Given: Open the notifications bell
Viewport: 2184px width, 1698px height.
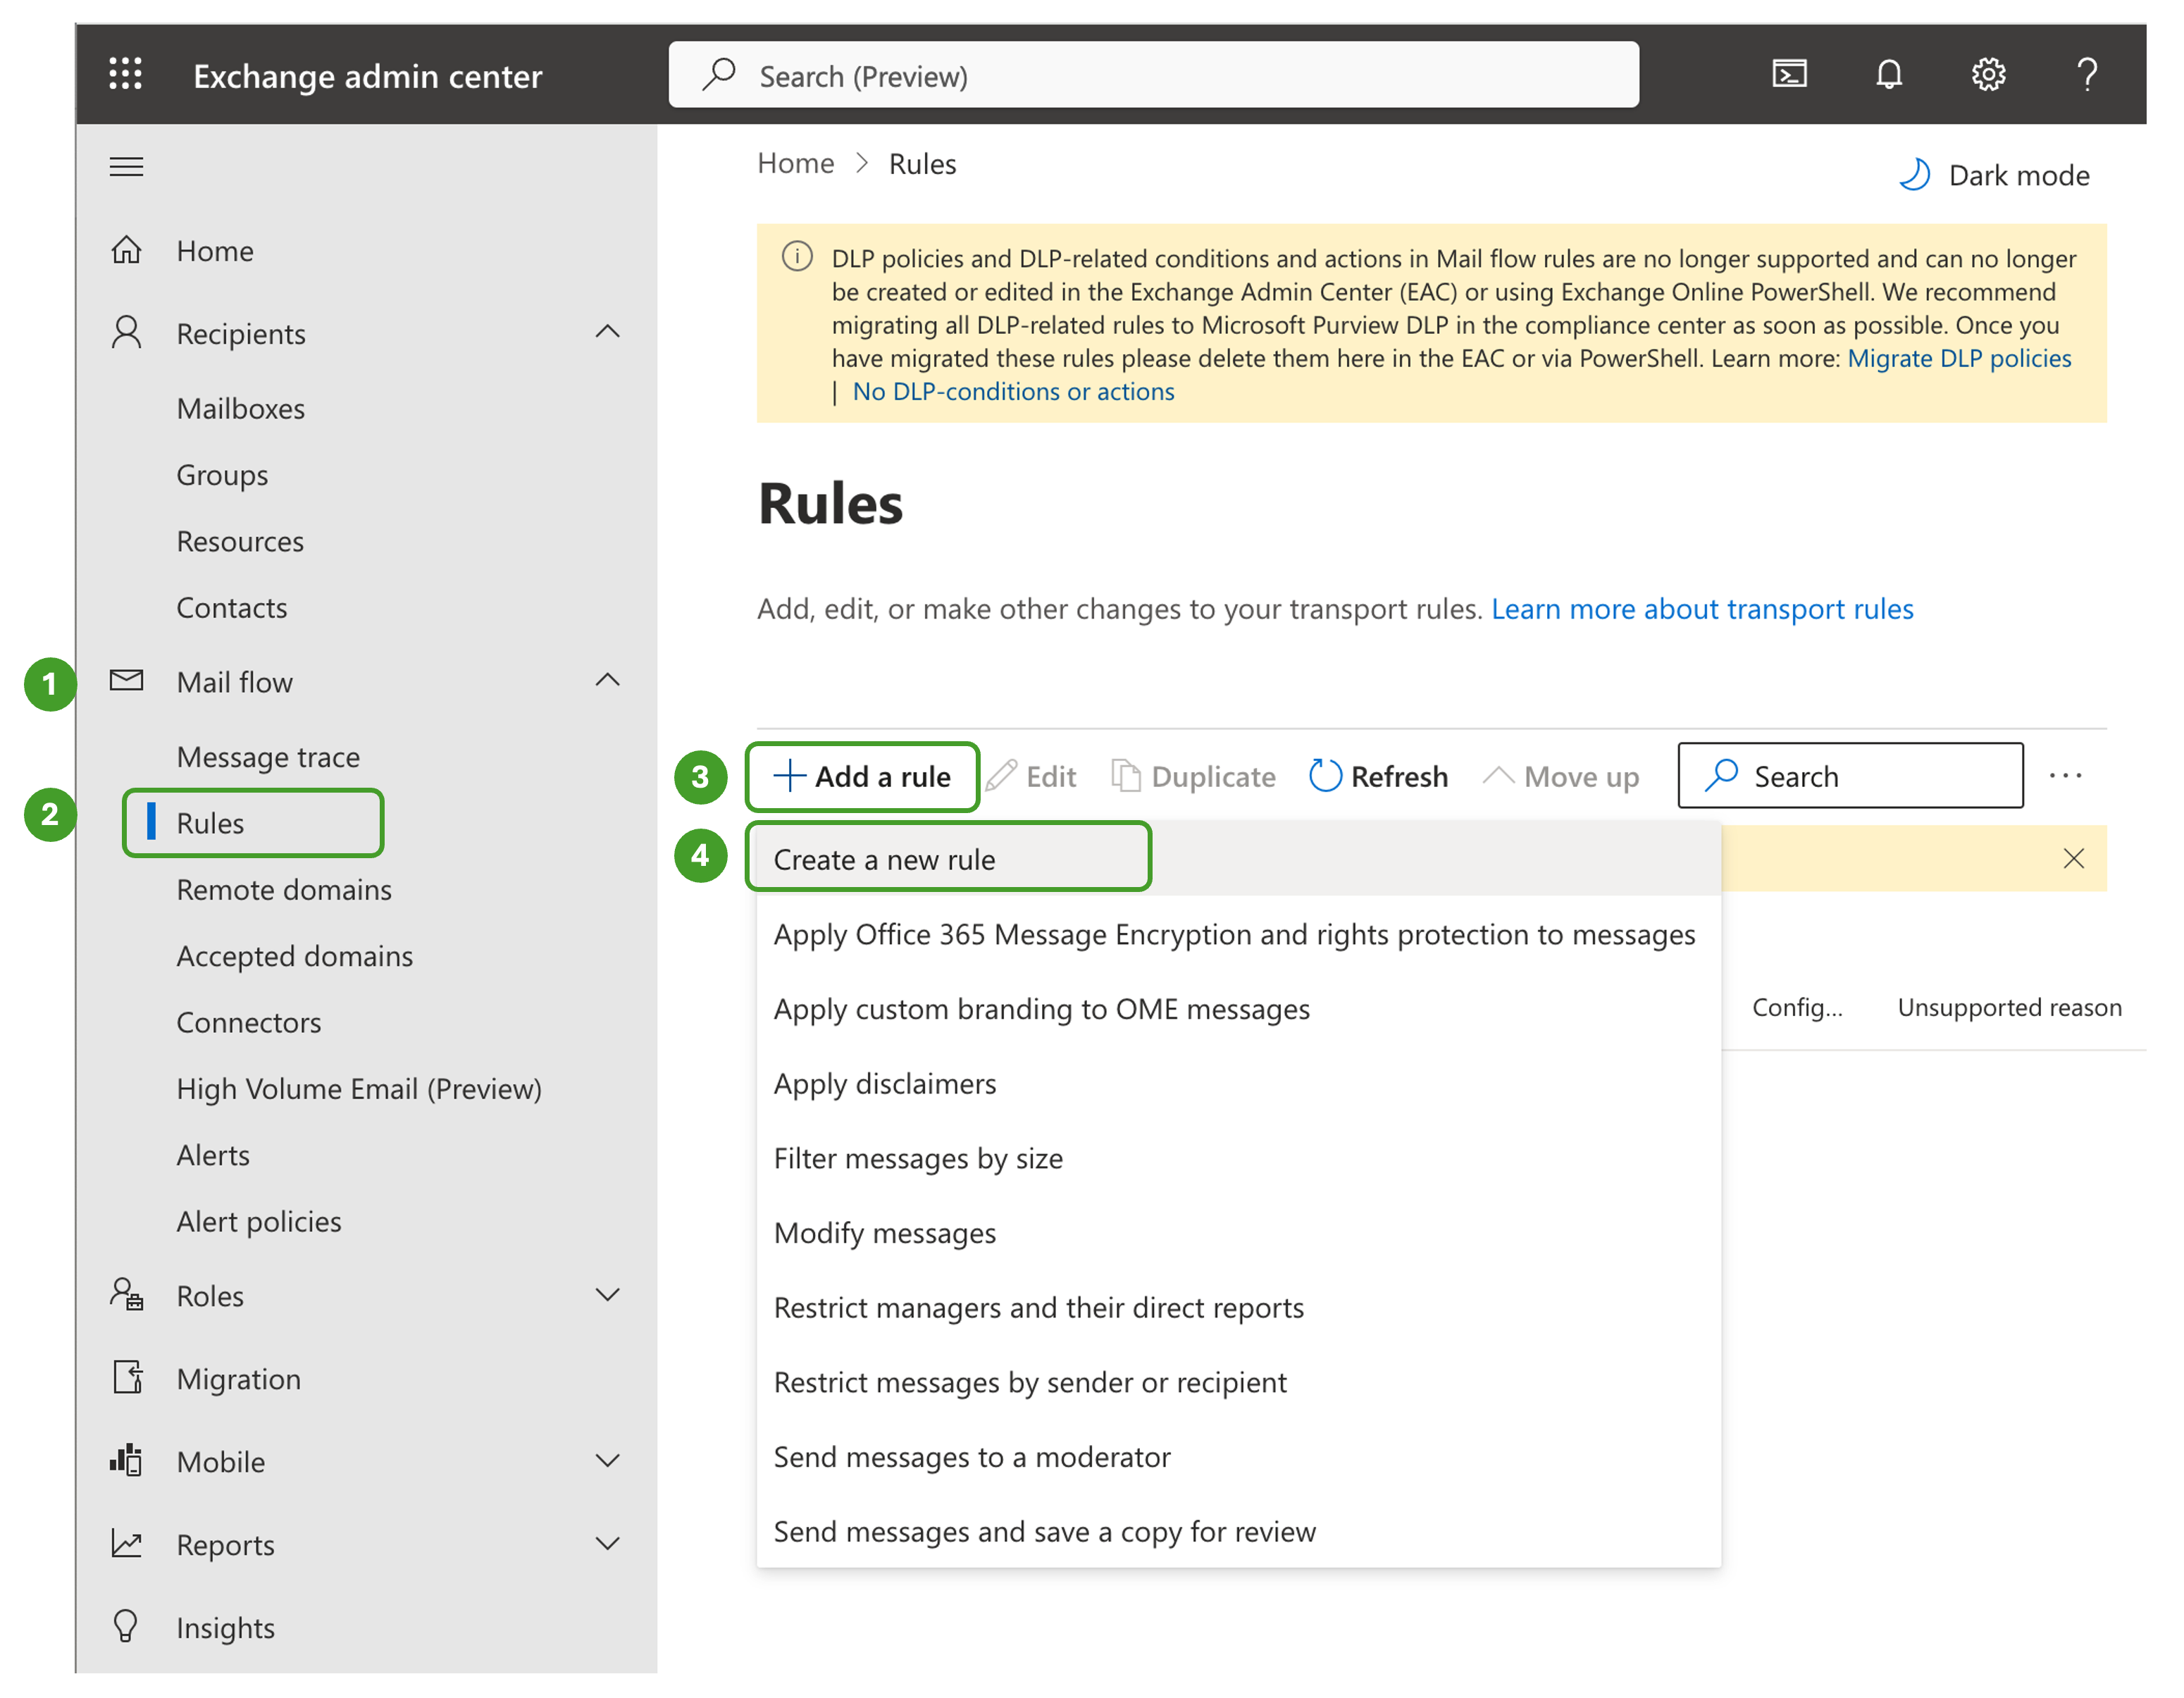Looking at the screenshot, I should pyautogui.click(x=1888, y=75).
